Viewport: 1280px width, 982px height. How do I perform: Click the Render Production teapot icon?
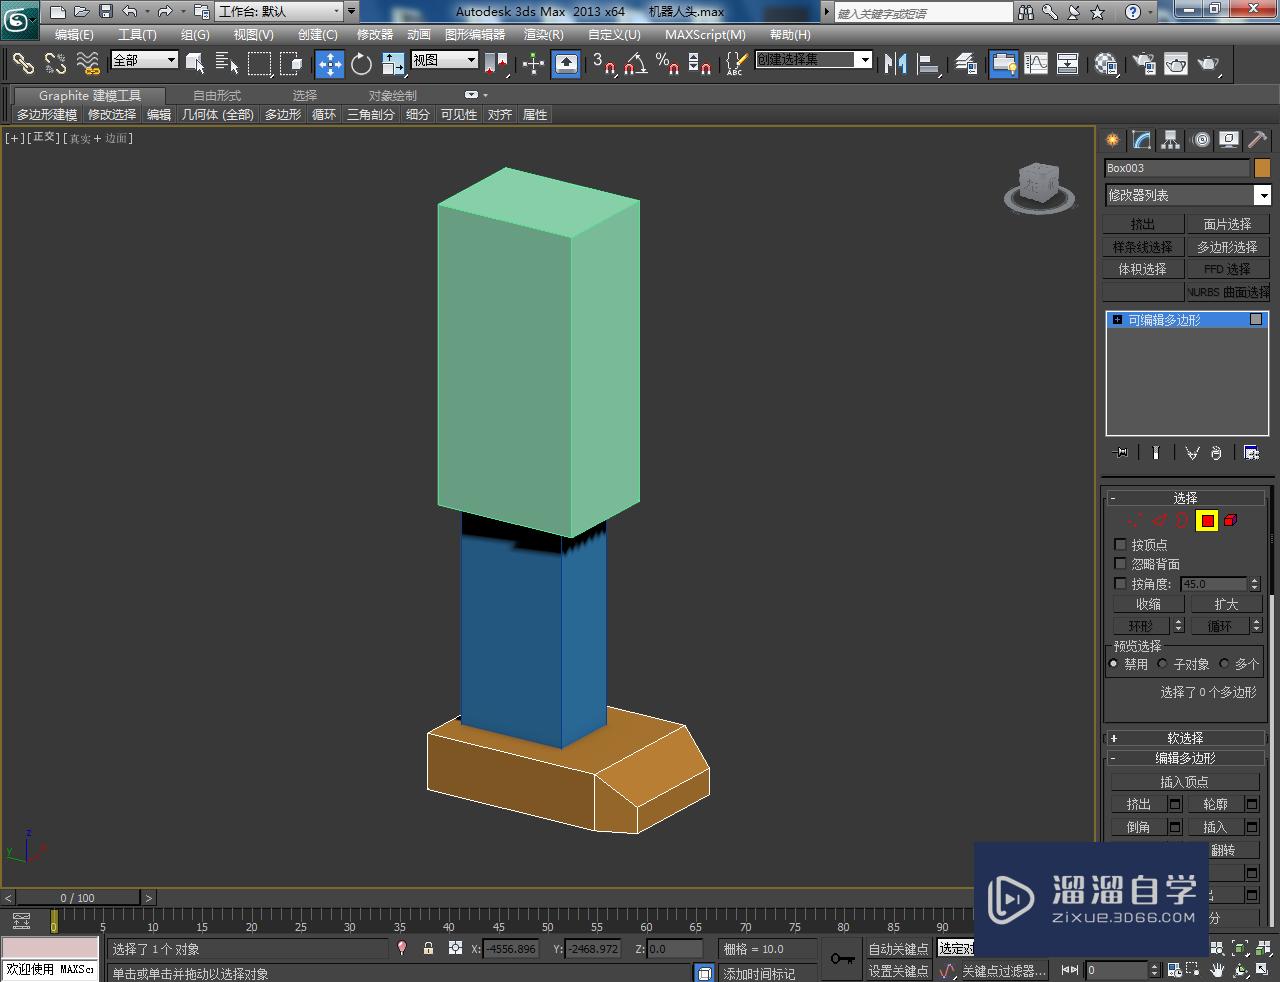(1210, 64)
